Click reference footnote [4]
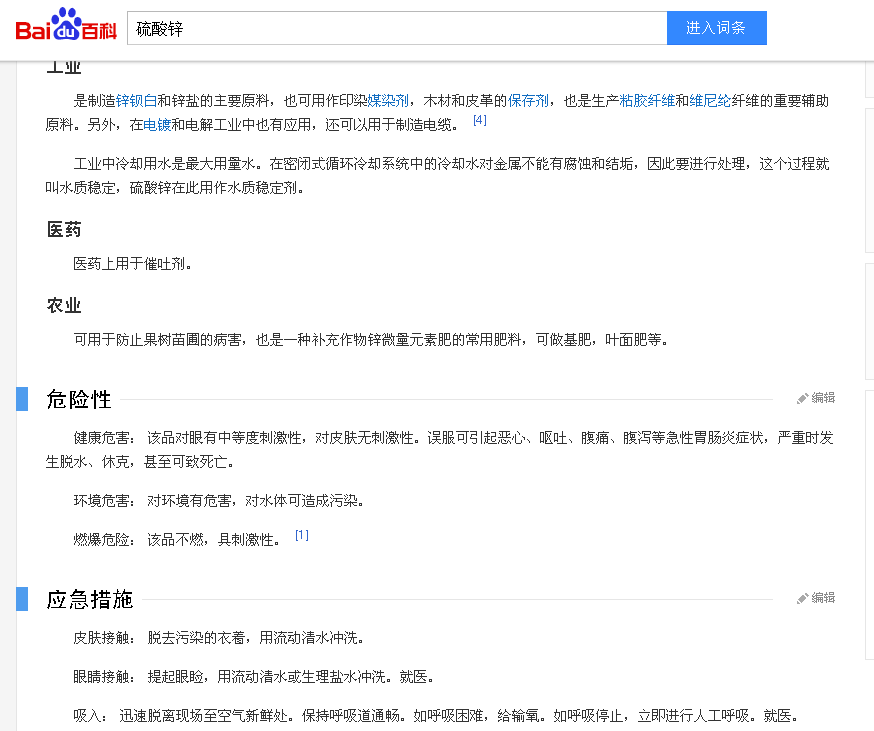 pyautogui.click(x=480, y=120)
